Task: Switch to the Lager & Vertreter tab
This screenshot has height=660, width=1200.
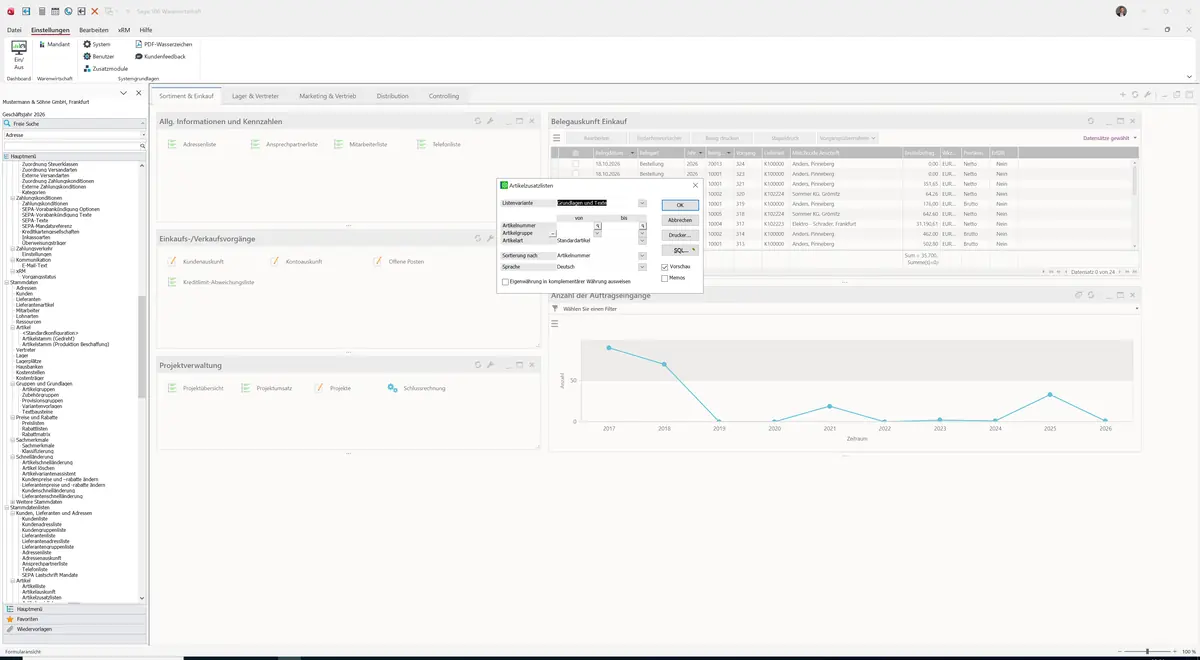Action: 256,96
